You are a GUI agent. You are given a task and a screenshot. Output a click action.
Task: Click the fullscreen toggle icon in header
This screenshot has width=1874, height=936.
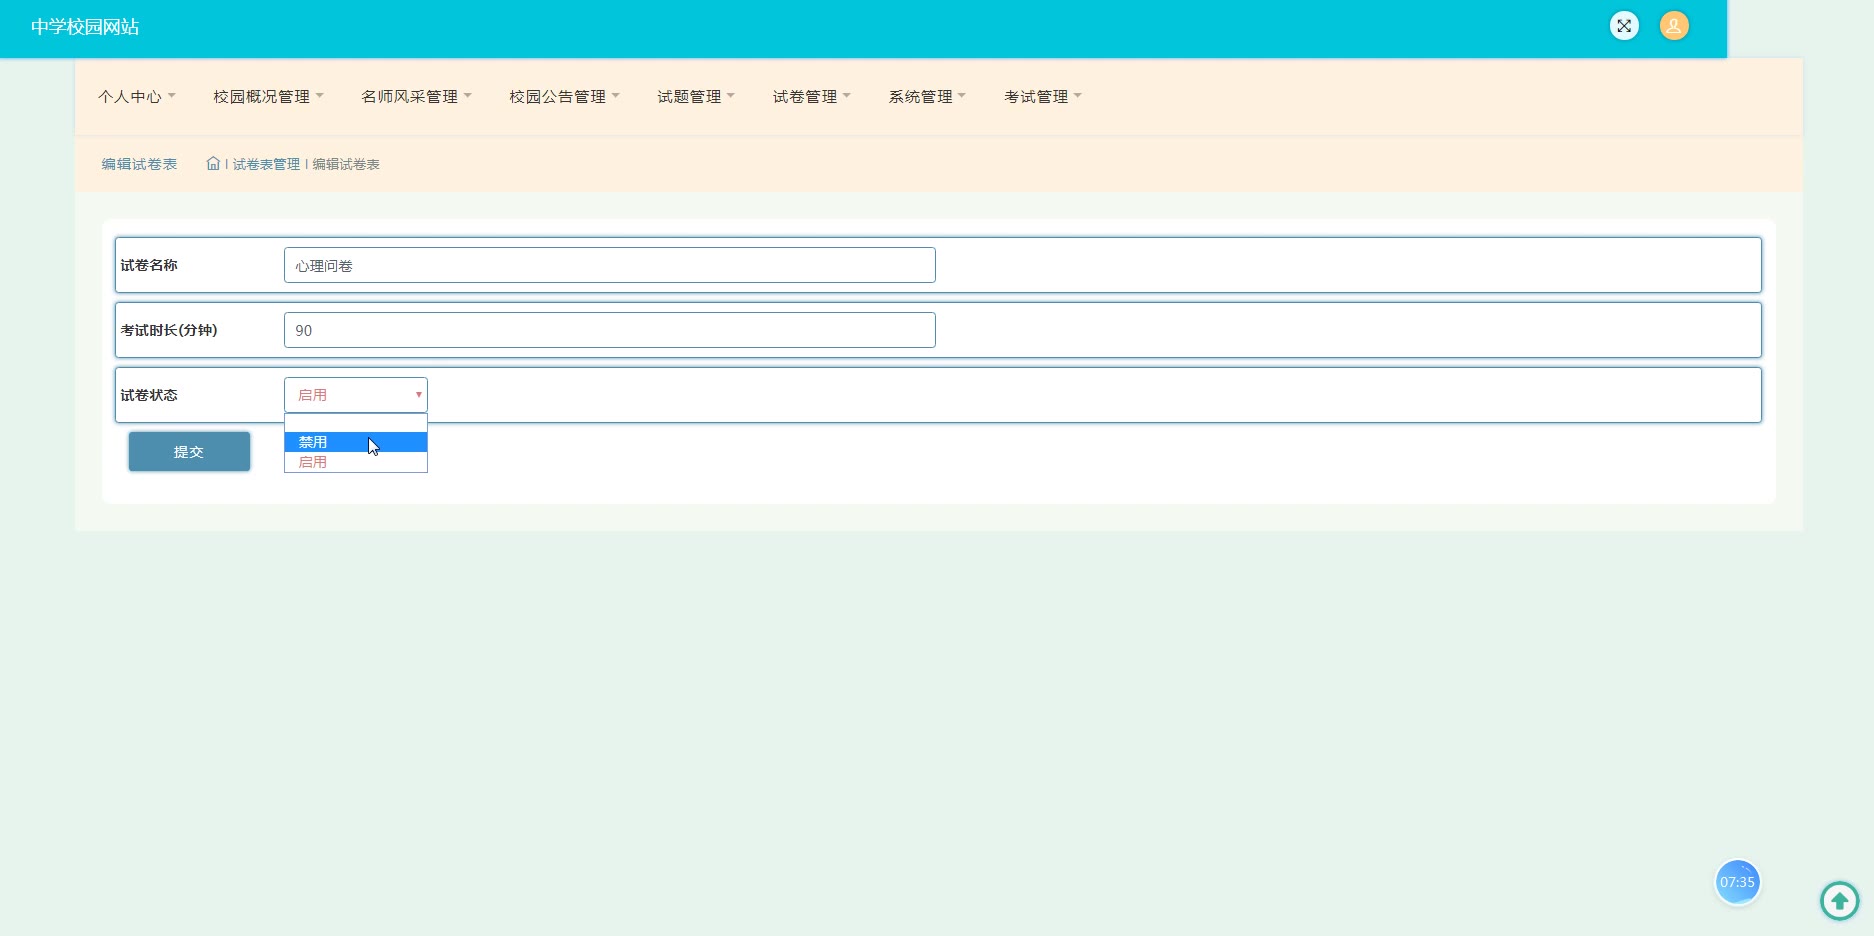click(1624, 26)
